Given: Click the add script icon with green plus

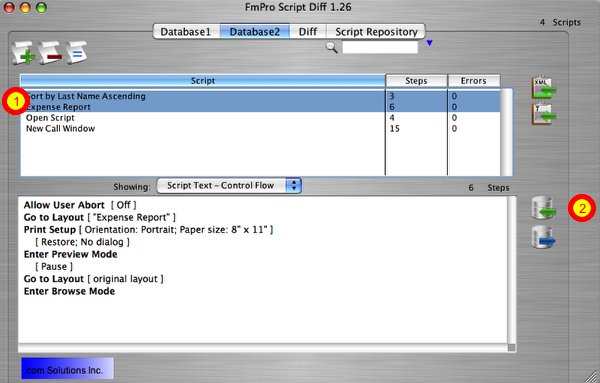Looking at the screenshot, I should click(24, 53).
